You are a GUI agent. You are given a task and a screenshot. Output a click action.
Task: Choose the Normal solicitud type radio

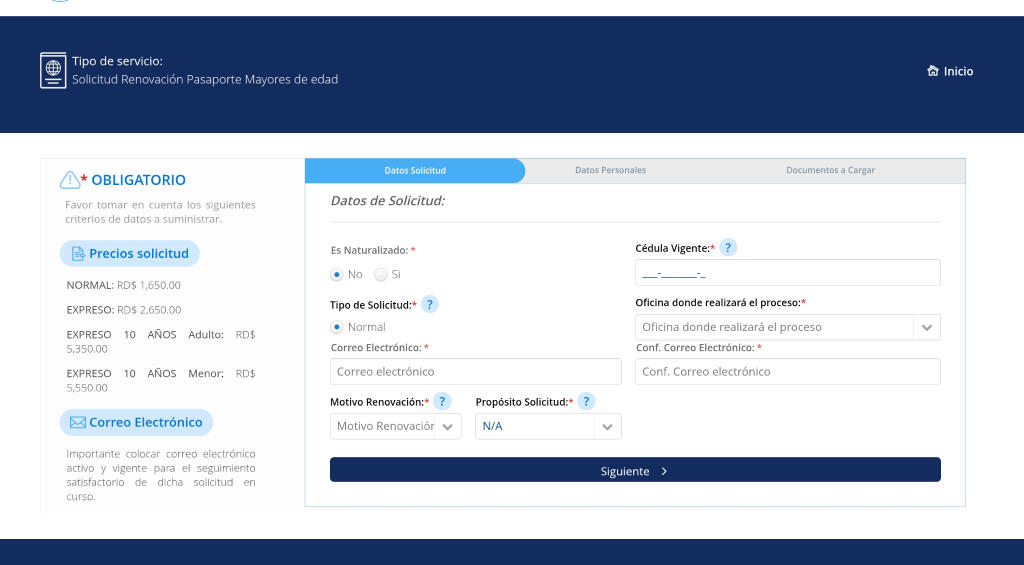click(x=336, y=327)
